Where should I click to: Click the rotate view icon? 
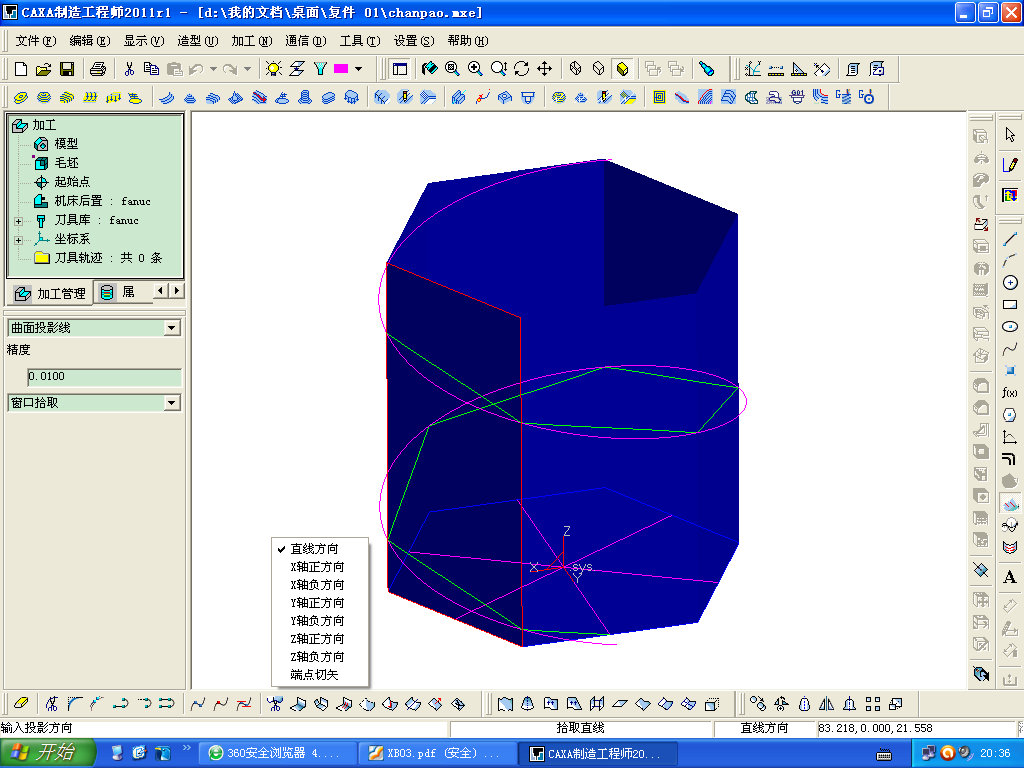(x=521, y=69)
